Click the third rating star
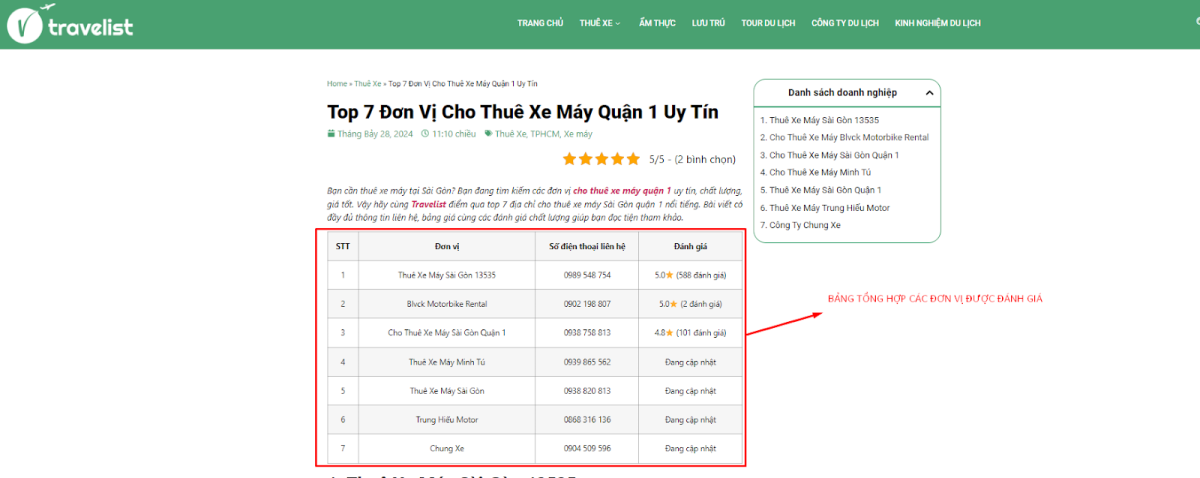 (601, 159)
